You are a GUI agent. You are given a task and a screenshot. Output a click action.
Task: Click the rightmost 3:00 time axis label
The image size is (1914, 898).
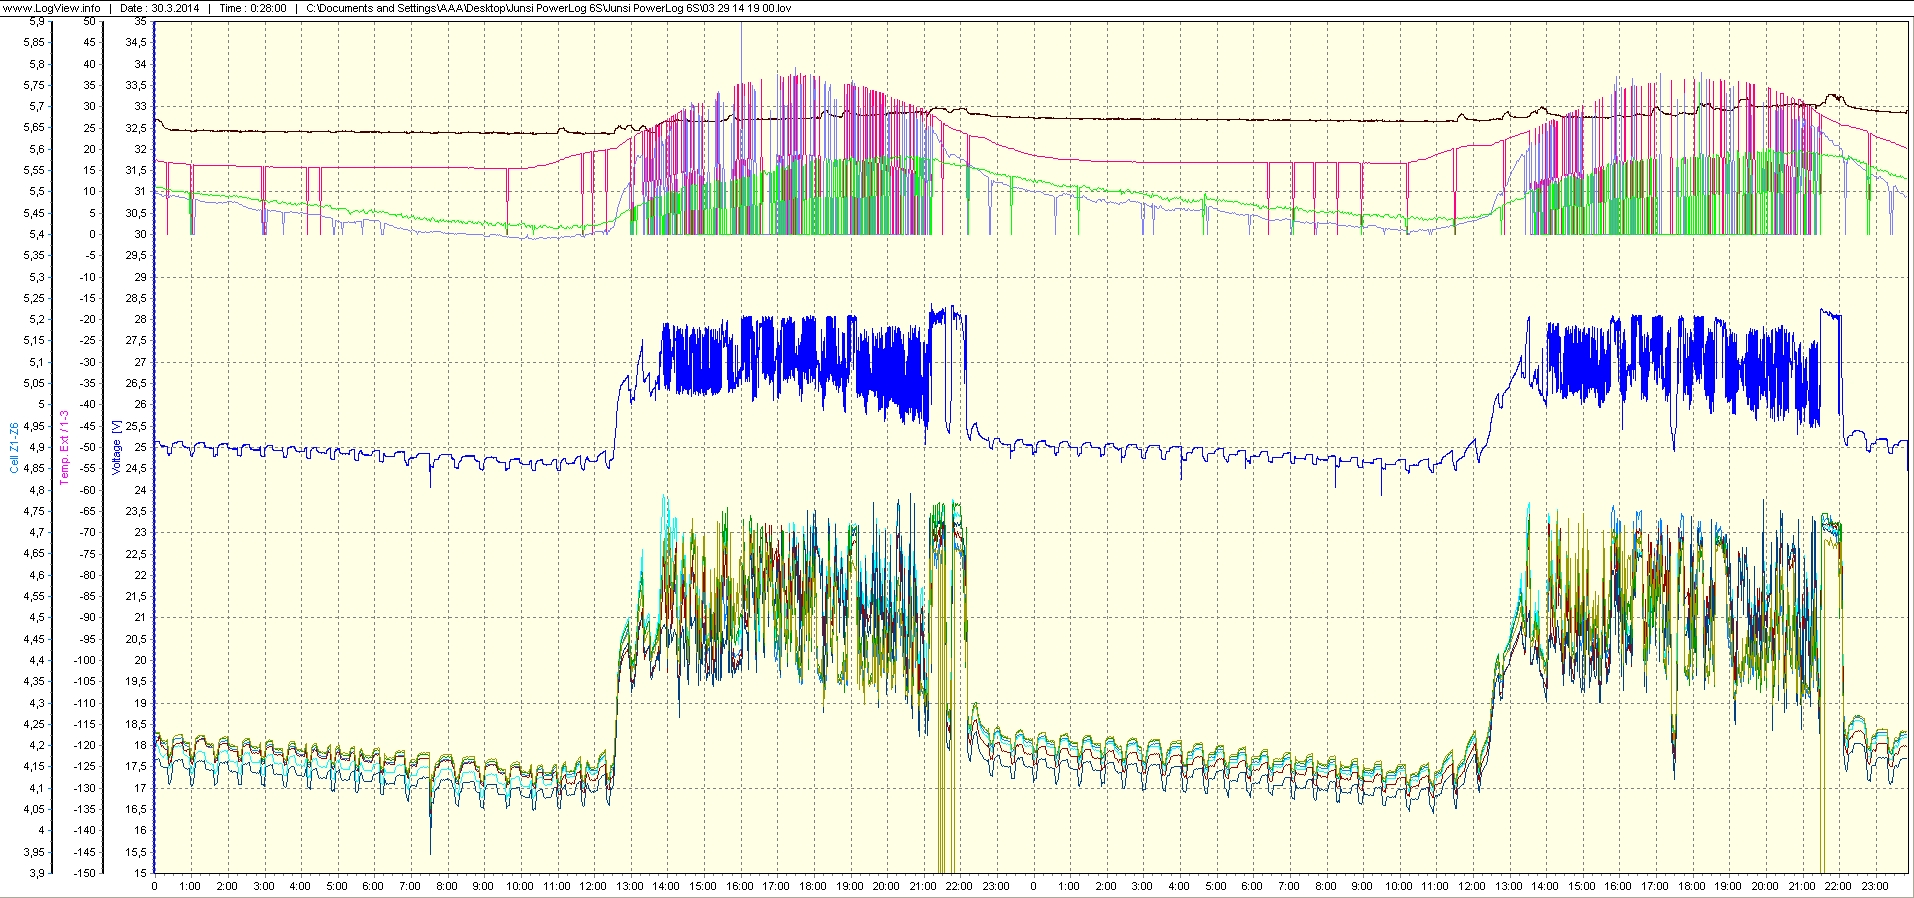[1142, 886]
